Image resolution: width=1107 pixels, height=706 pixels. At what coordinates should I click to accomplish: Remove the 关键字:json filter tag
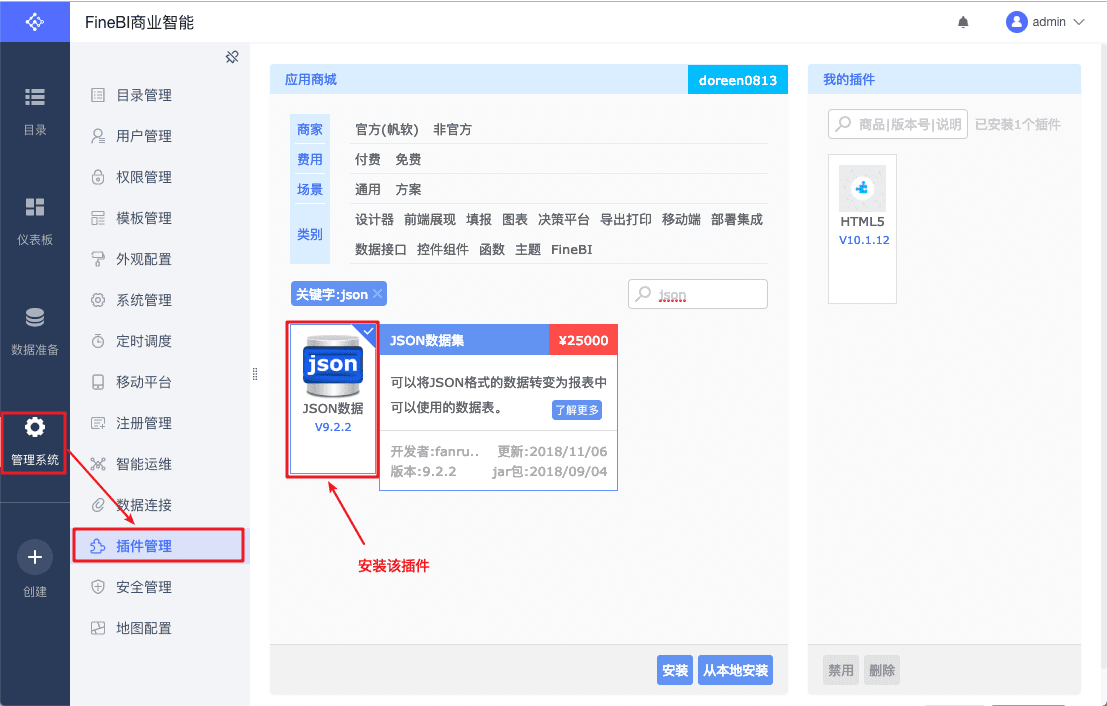(378, 294)
